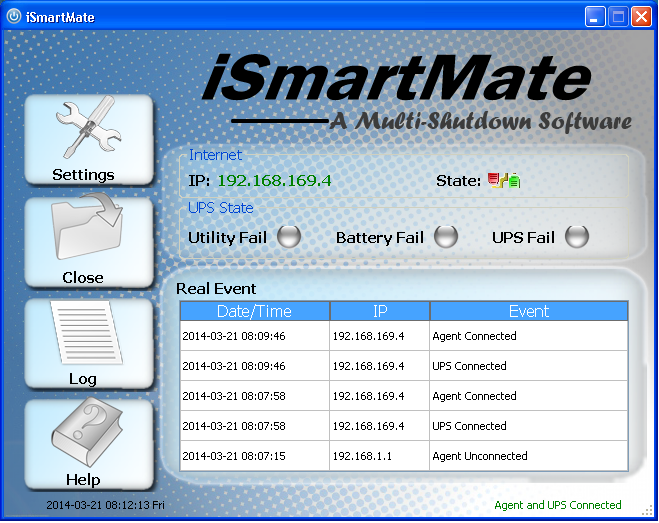Click the Utility Fail label
Viewport: 659px width, 523px height.
(x=227, y=238)
